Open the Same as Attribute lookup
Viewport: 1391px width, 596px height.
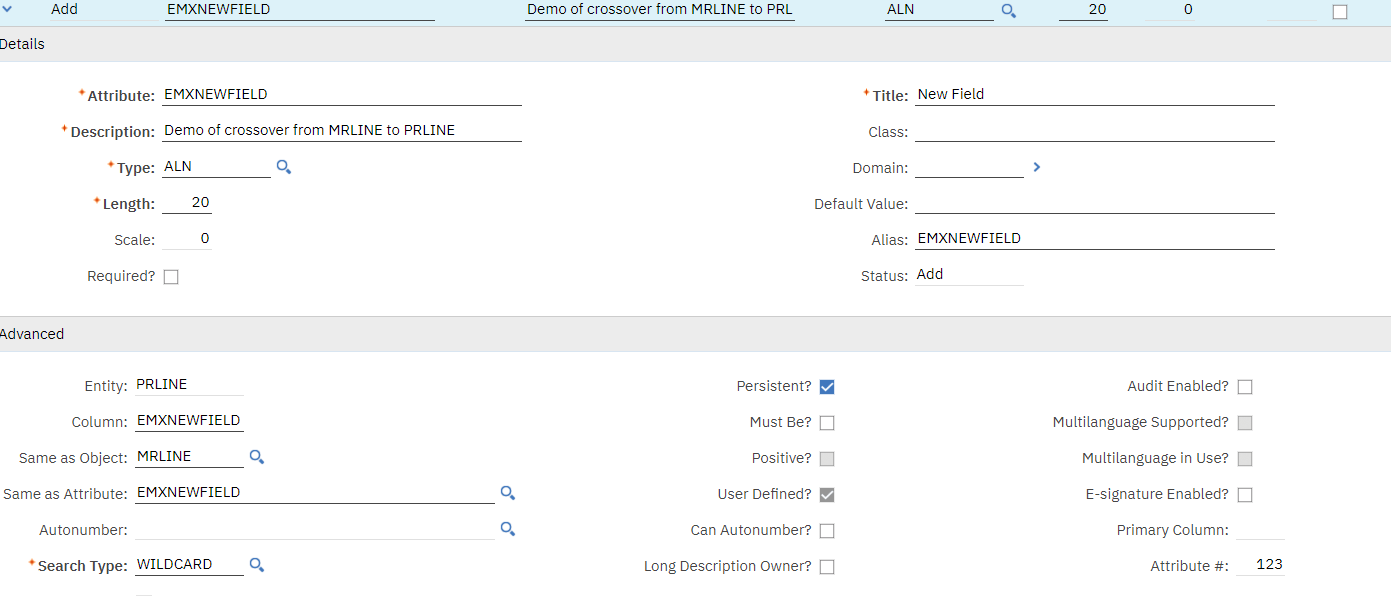click(x=508, y=493)
